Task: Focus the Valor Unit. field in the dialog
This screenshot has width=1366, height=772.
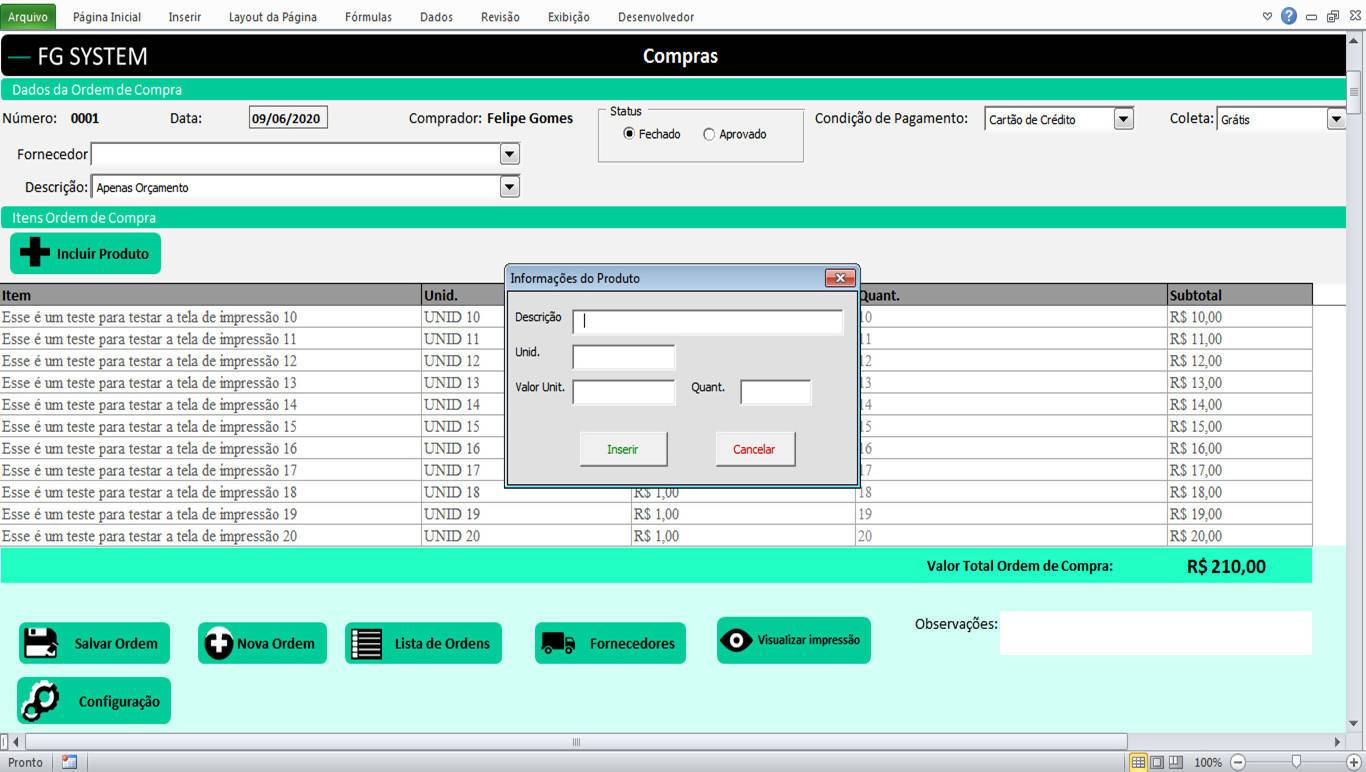Action: (624, 392)
